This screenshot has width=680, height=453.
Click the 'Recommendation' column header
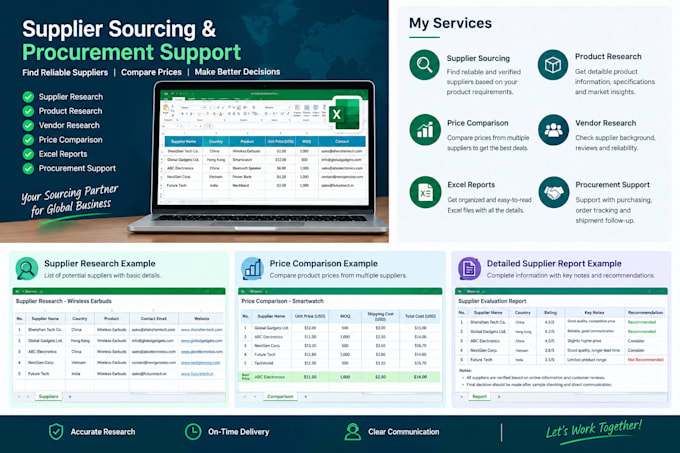645,312
